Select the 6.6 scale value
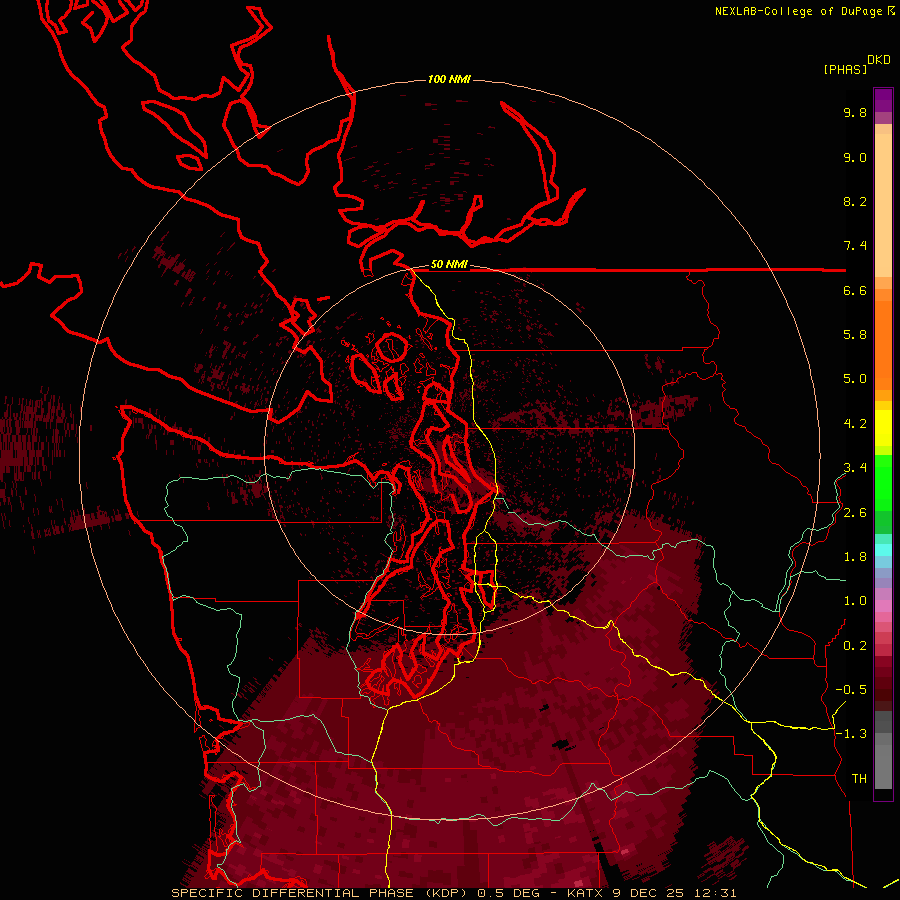 [x=855, y=290]
